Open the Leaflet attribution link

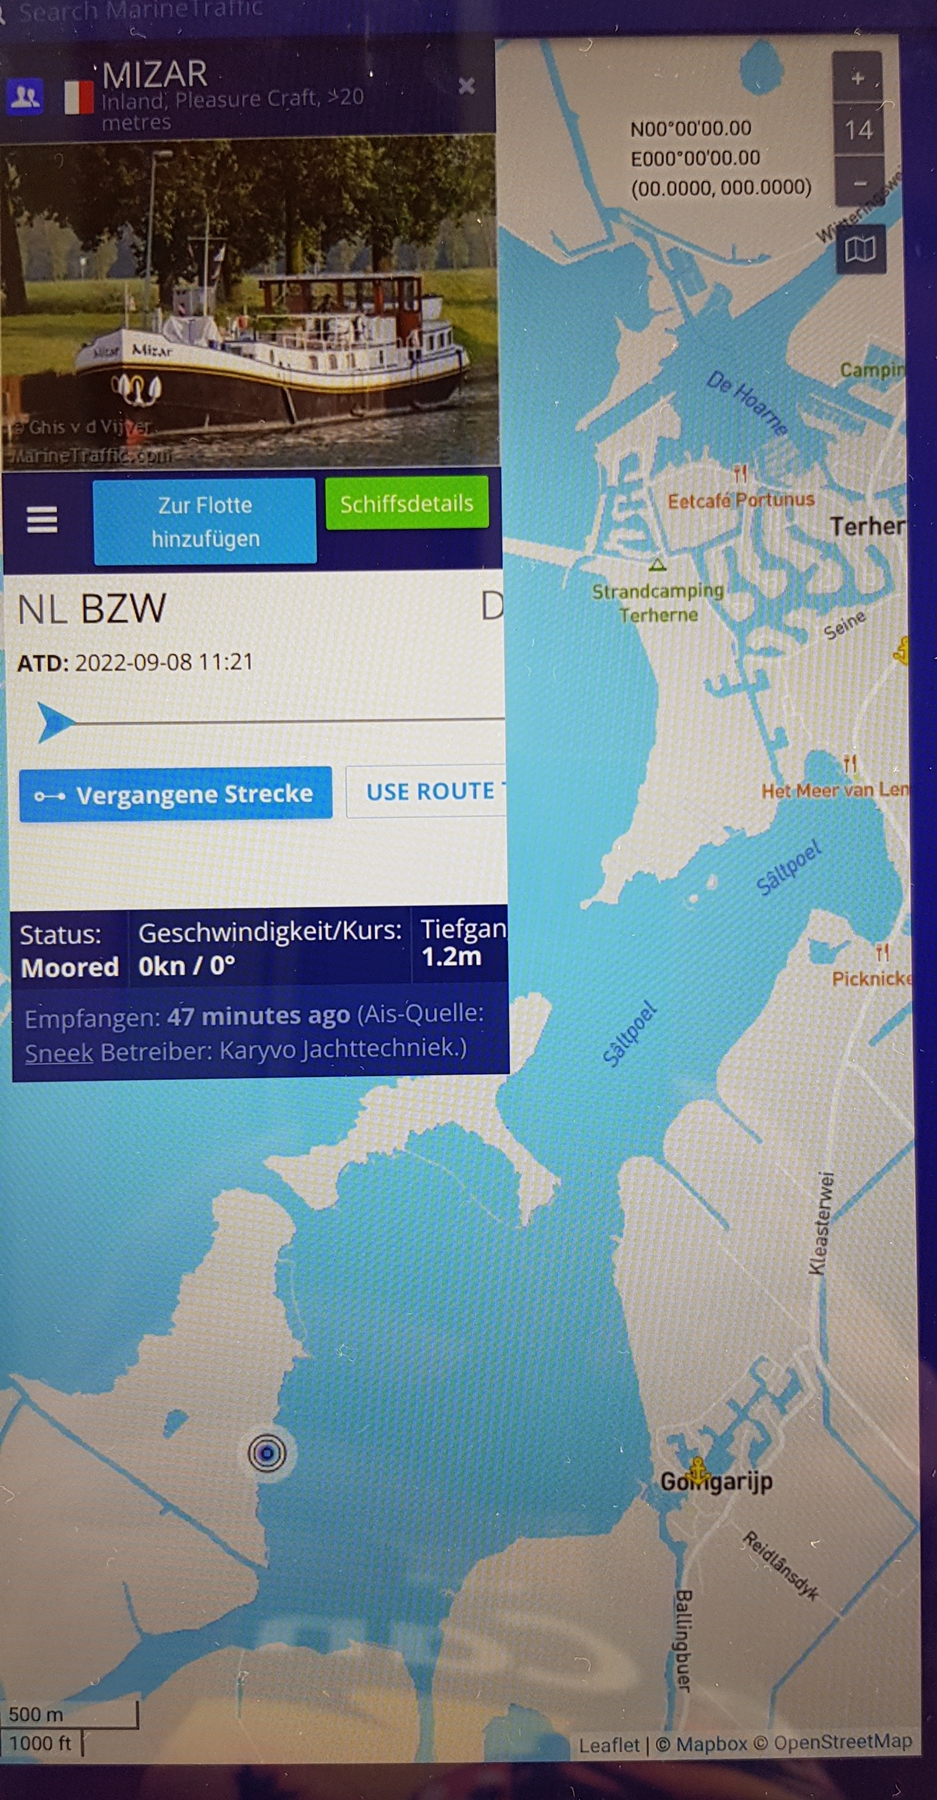pos(609,1744)
